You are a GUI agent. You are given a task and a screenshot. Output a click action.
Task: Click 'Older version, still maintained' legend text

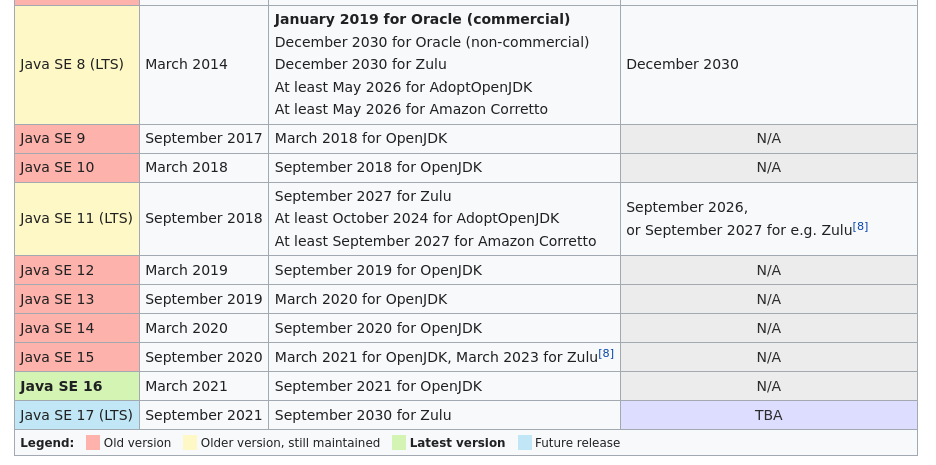coord(290,443)
